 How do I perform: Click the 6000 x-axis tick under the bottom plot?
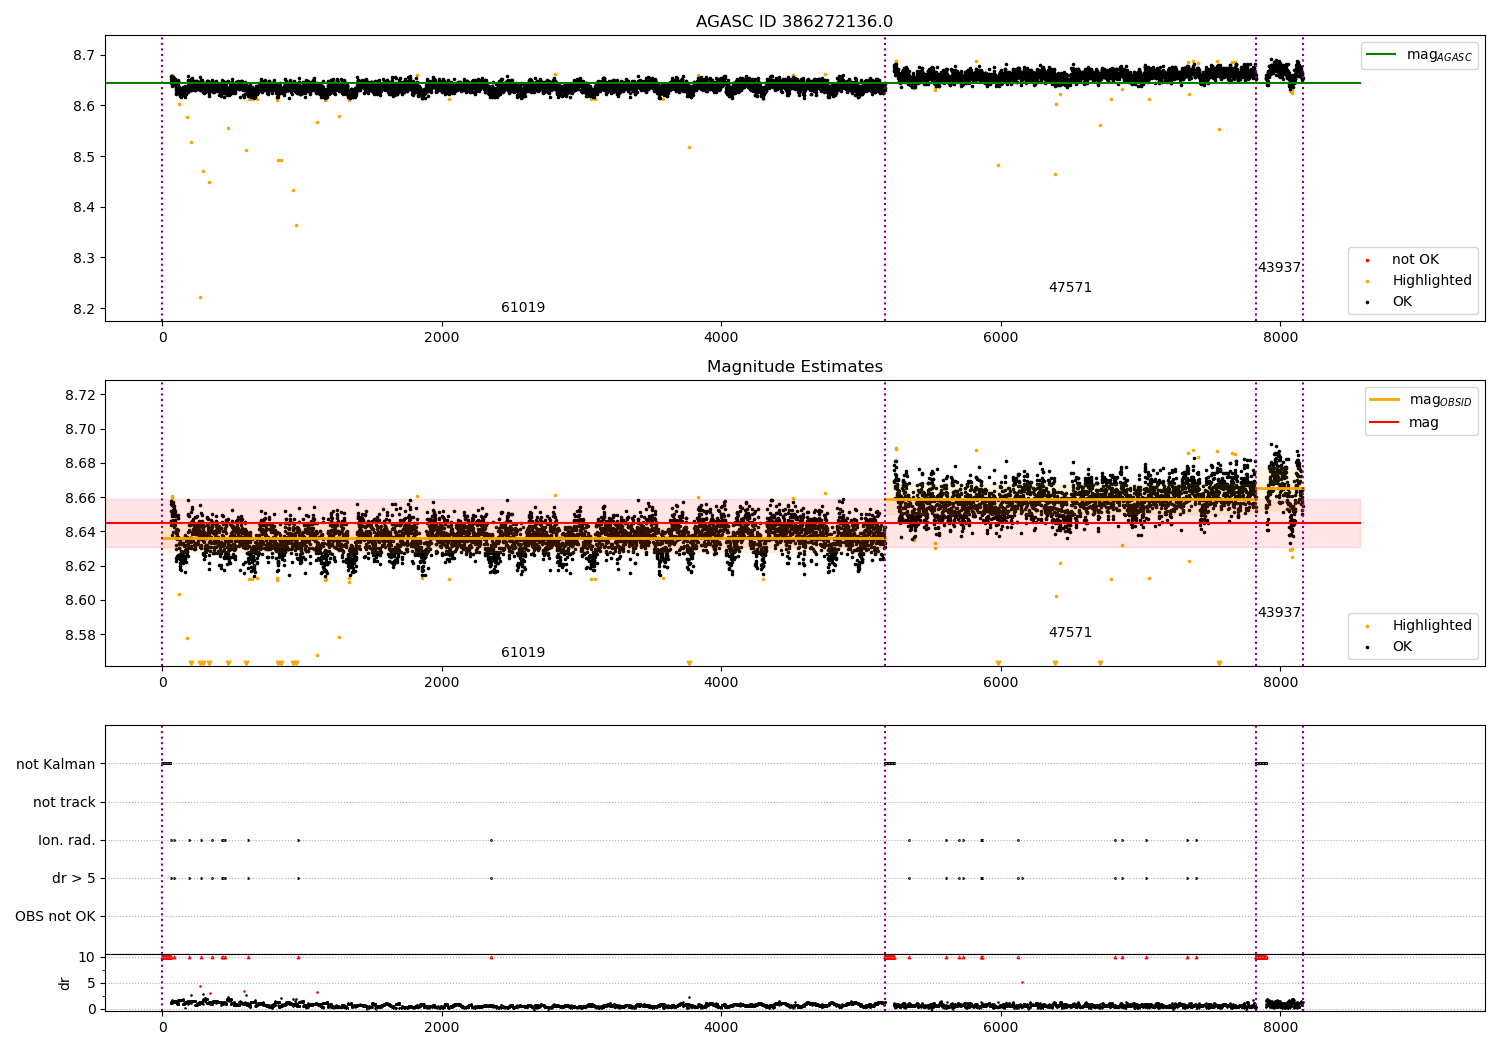(1001, 1027)
